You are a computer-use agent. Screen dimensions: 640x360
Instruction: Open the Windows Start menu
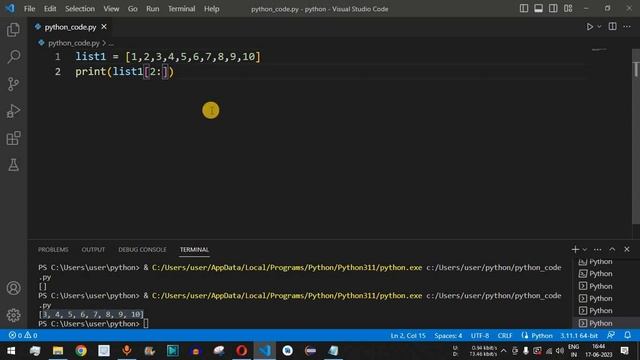click(x=11, y=351)
